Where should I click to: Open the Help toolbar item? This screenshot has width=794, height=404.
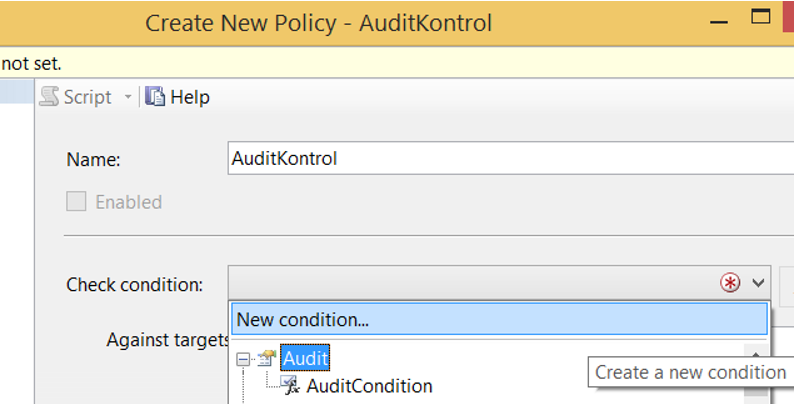178,97
